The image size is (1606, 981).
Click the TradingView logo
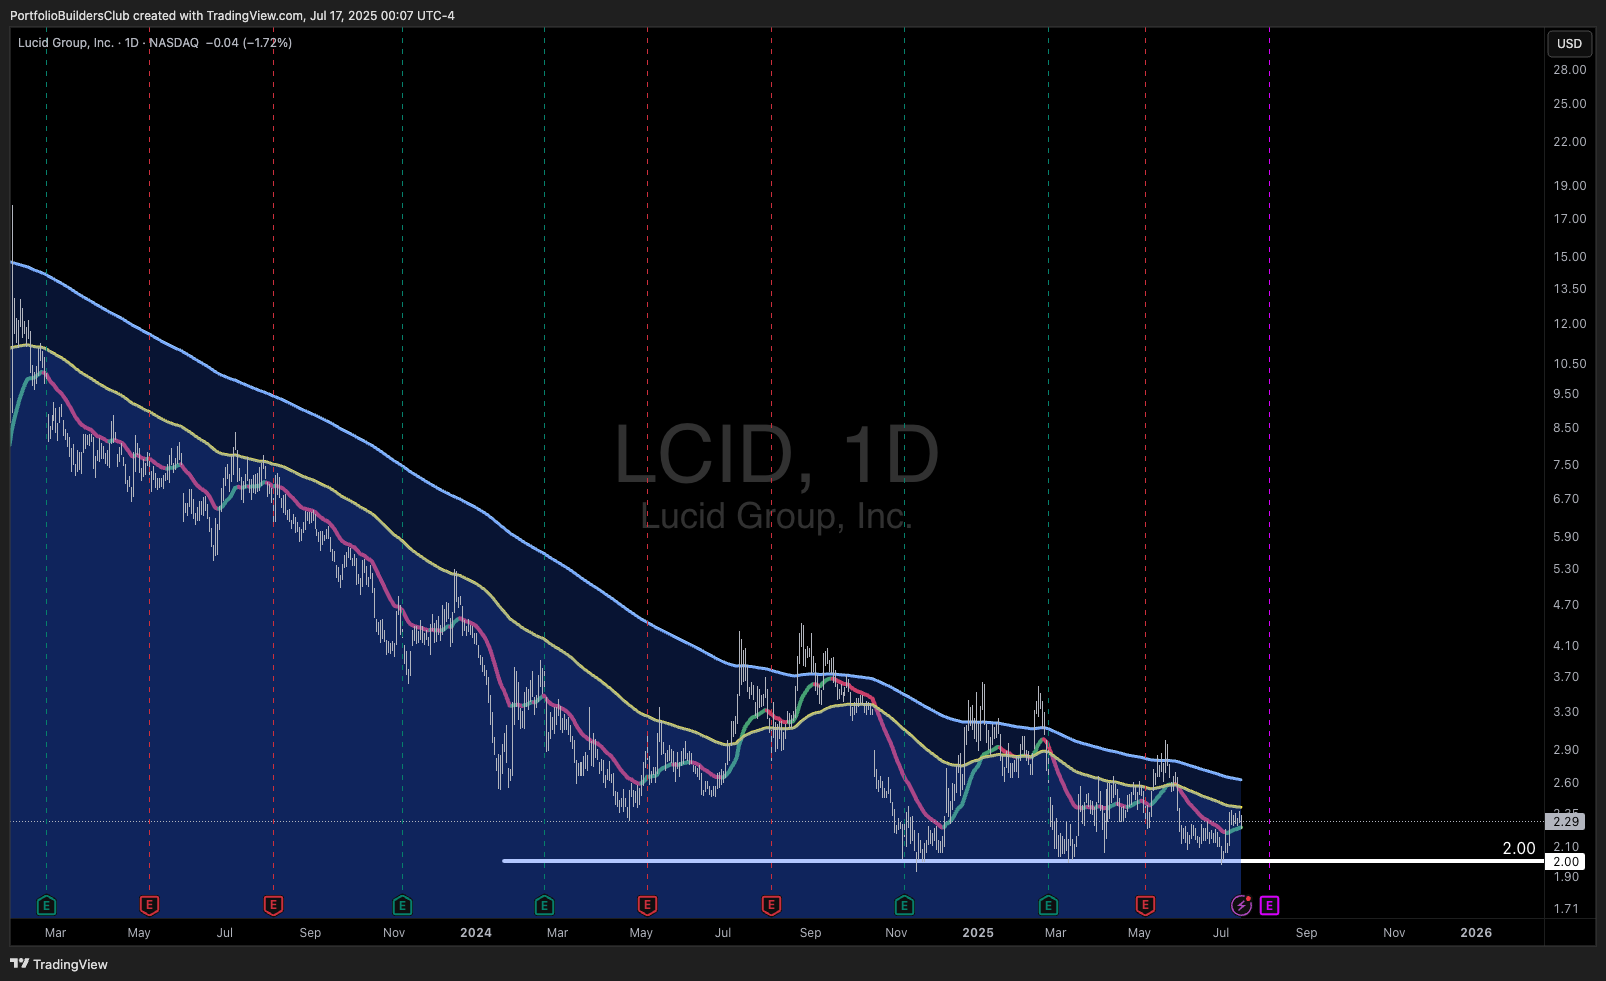[19, 964]
